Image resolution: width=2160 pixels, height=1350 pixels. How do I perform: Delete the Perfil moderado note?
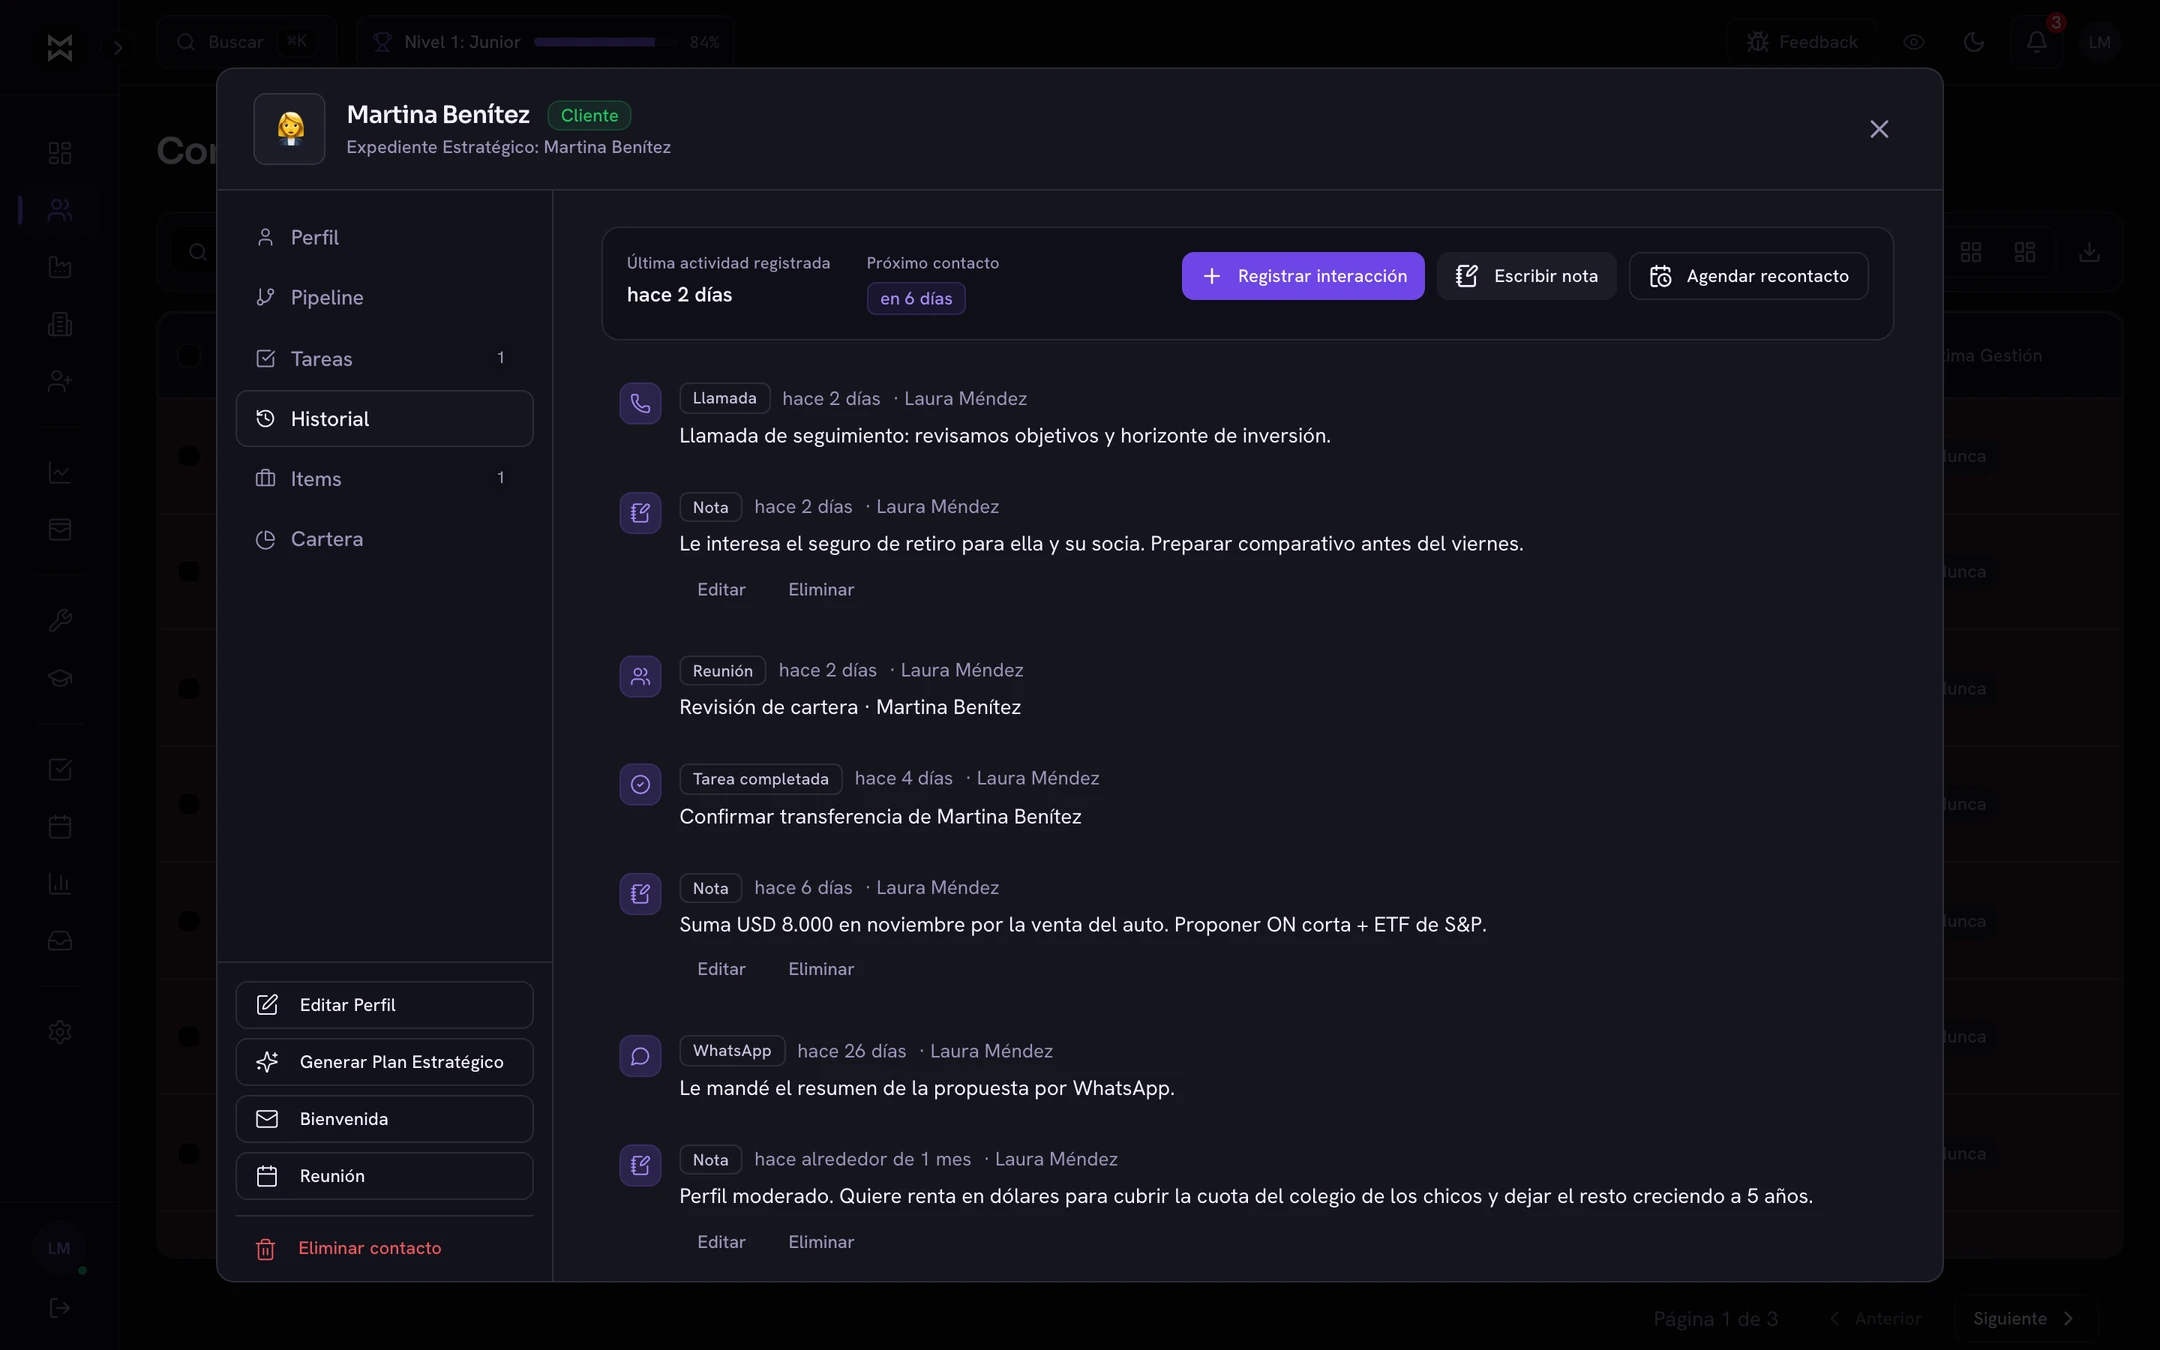click(x=821, y=1242)
